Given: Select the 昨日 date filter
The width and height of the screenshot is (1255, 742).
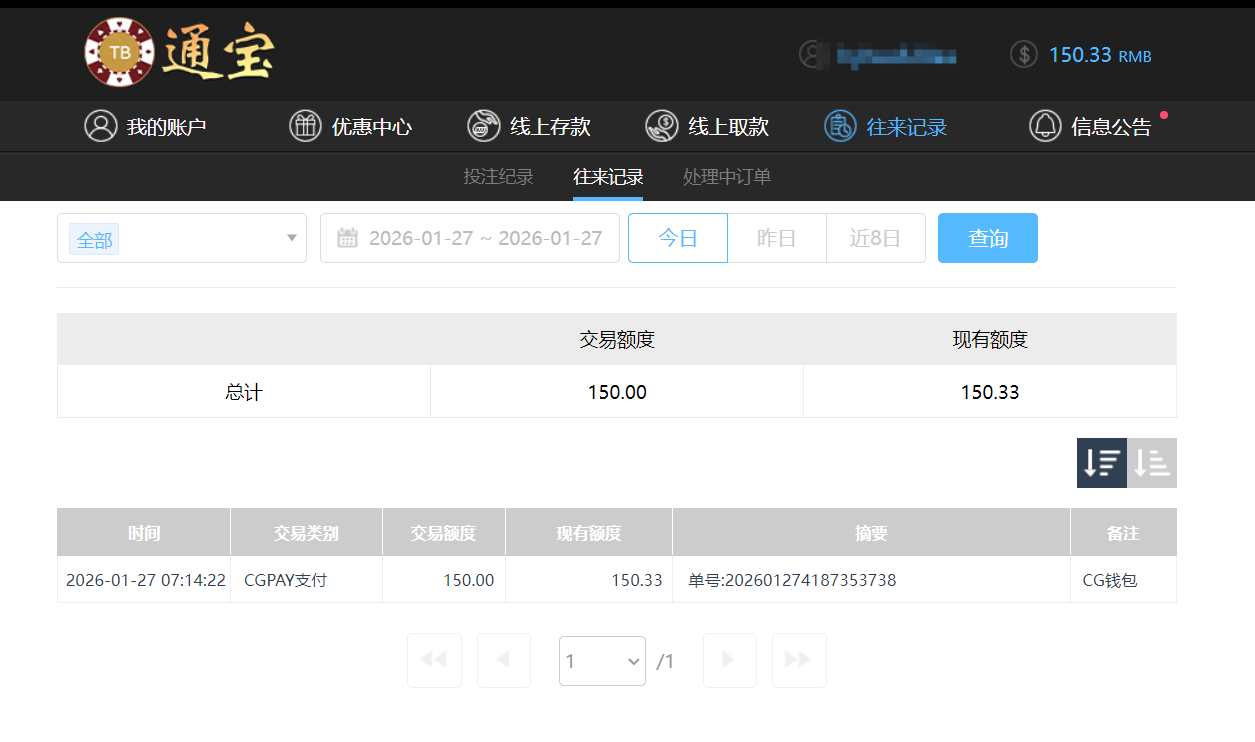Looking at the screenshot, I should click(x=777, y=238).
